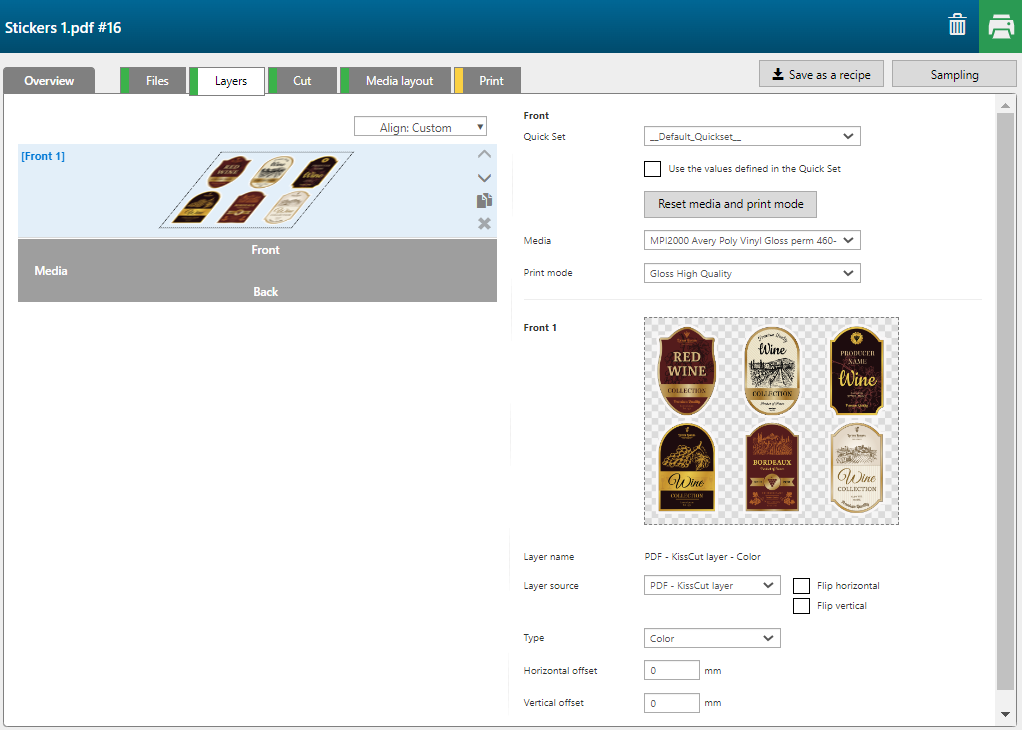
Task: Toggle the Flip horizontal checkbox
Action: 801,586
